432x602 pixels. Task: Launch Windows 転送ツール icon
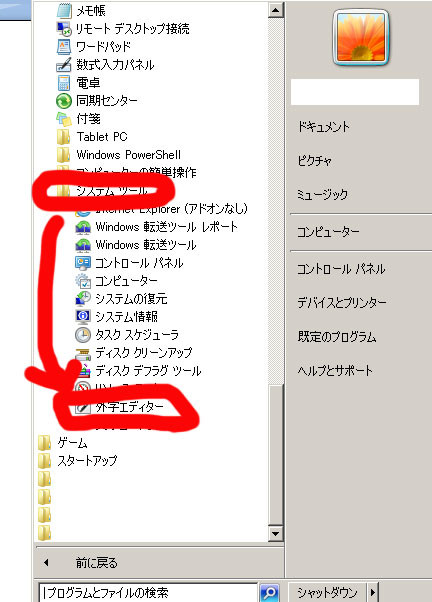pos(83,245)
